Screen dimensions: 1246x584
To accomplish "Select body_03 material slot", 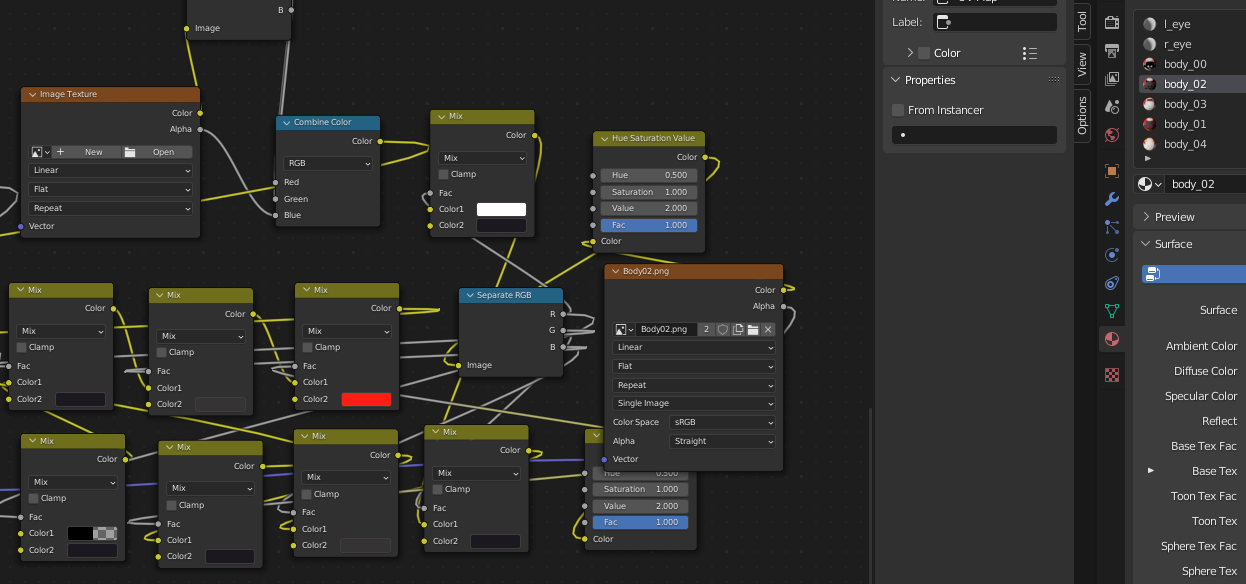I will (1192, 104).
